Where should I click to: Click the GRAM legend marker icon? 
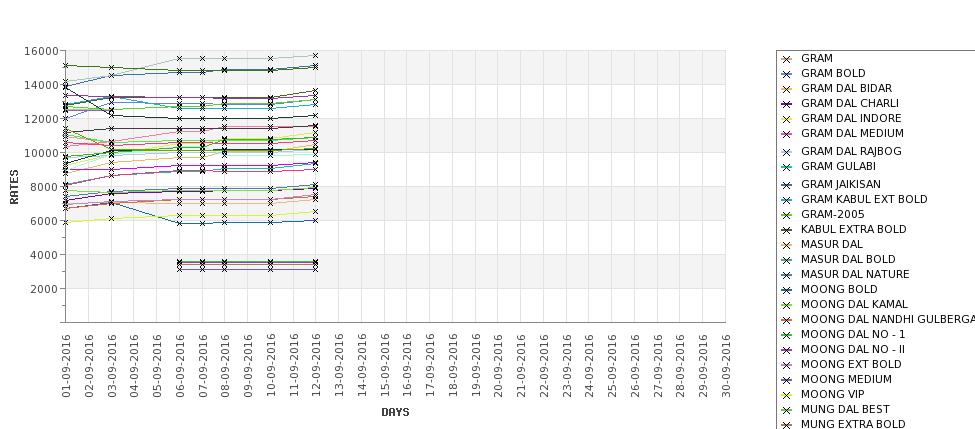point(787,59)
